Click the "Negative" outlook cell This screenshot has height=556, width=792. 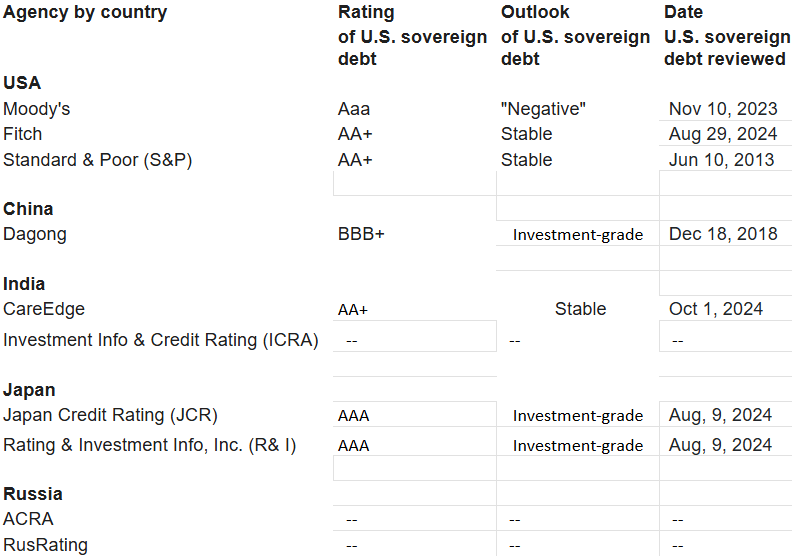click(543, 109)
